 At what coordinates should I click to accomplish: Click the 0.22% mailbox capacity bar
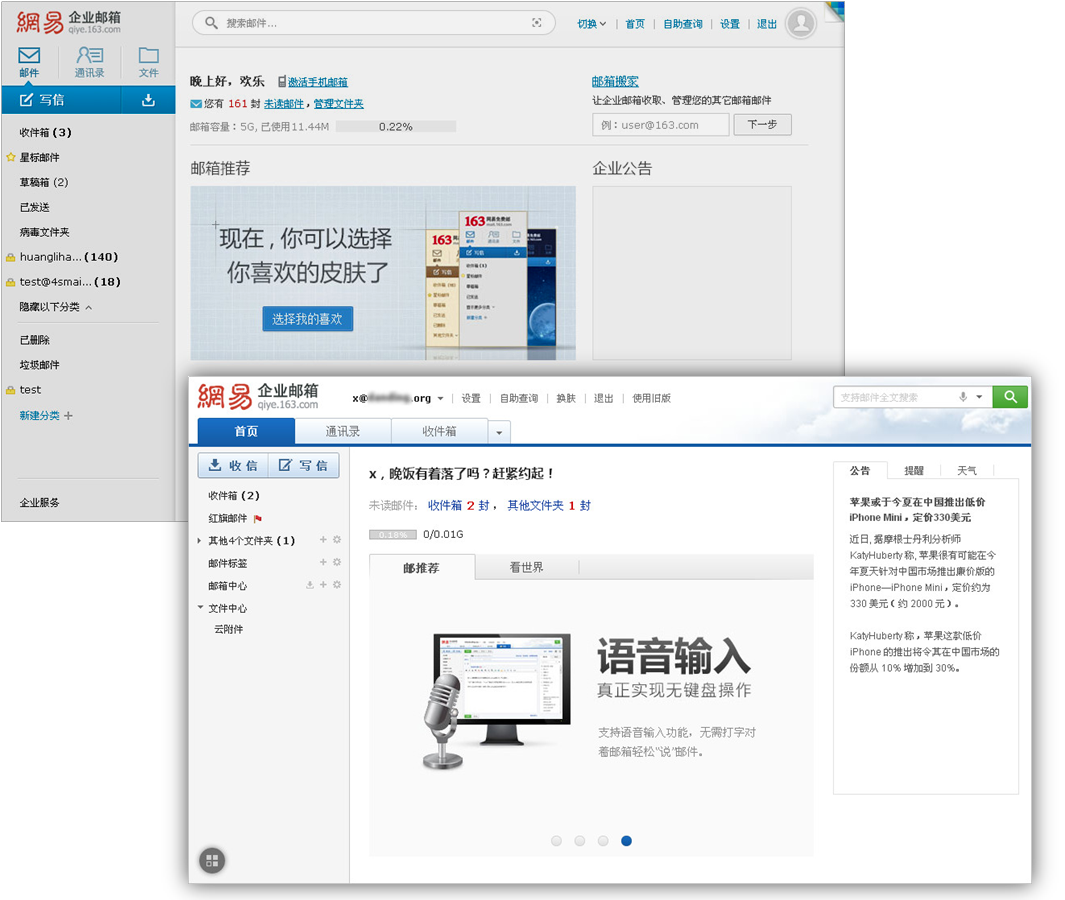[395, 126]
